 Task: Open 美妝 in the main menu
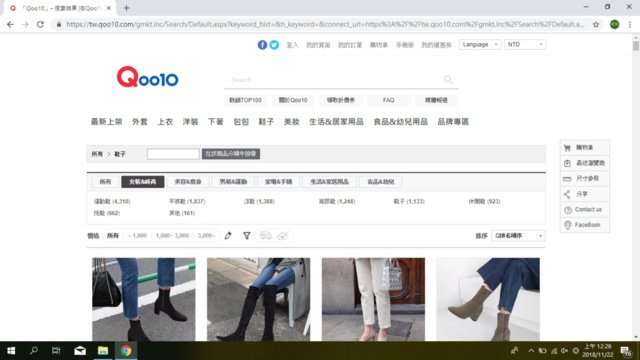tap(291, 122)
